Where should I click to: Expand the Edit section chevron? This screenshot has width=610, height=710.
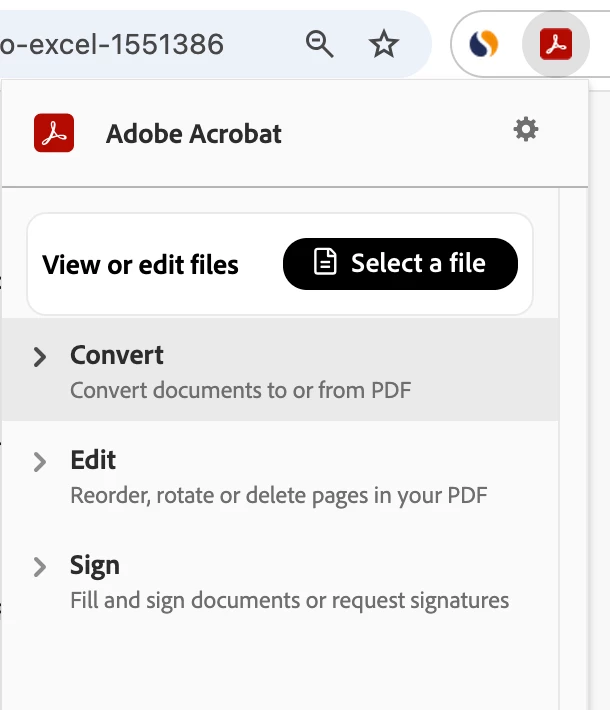point(40,462)
